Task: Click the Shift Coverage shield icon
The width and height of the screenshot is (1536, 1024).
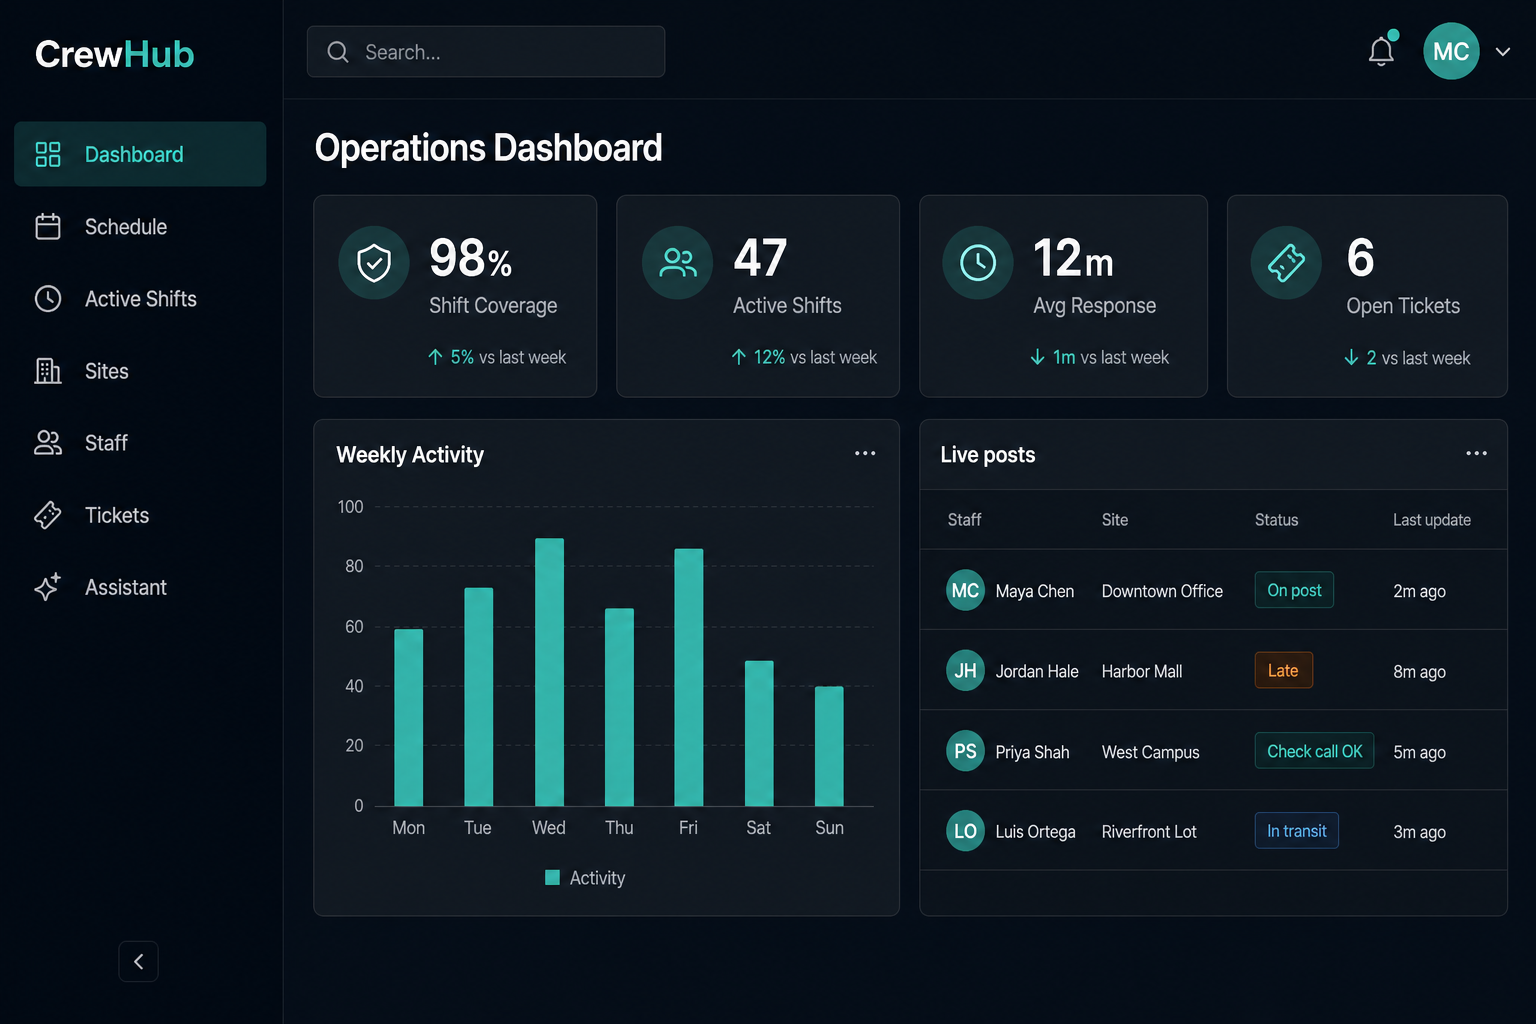Action: (374, 263)
